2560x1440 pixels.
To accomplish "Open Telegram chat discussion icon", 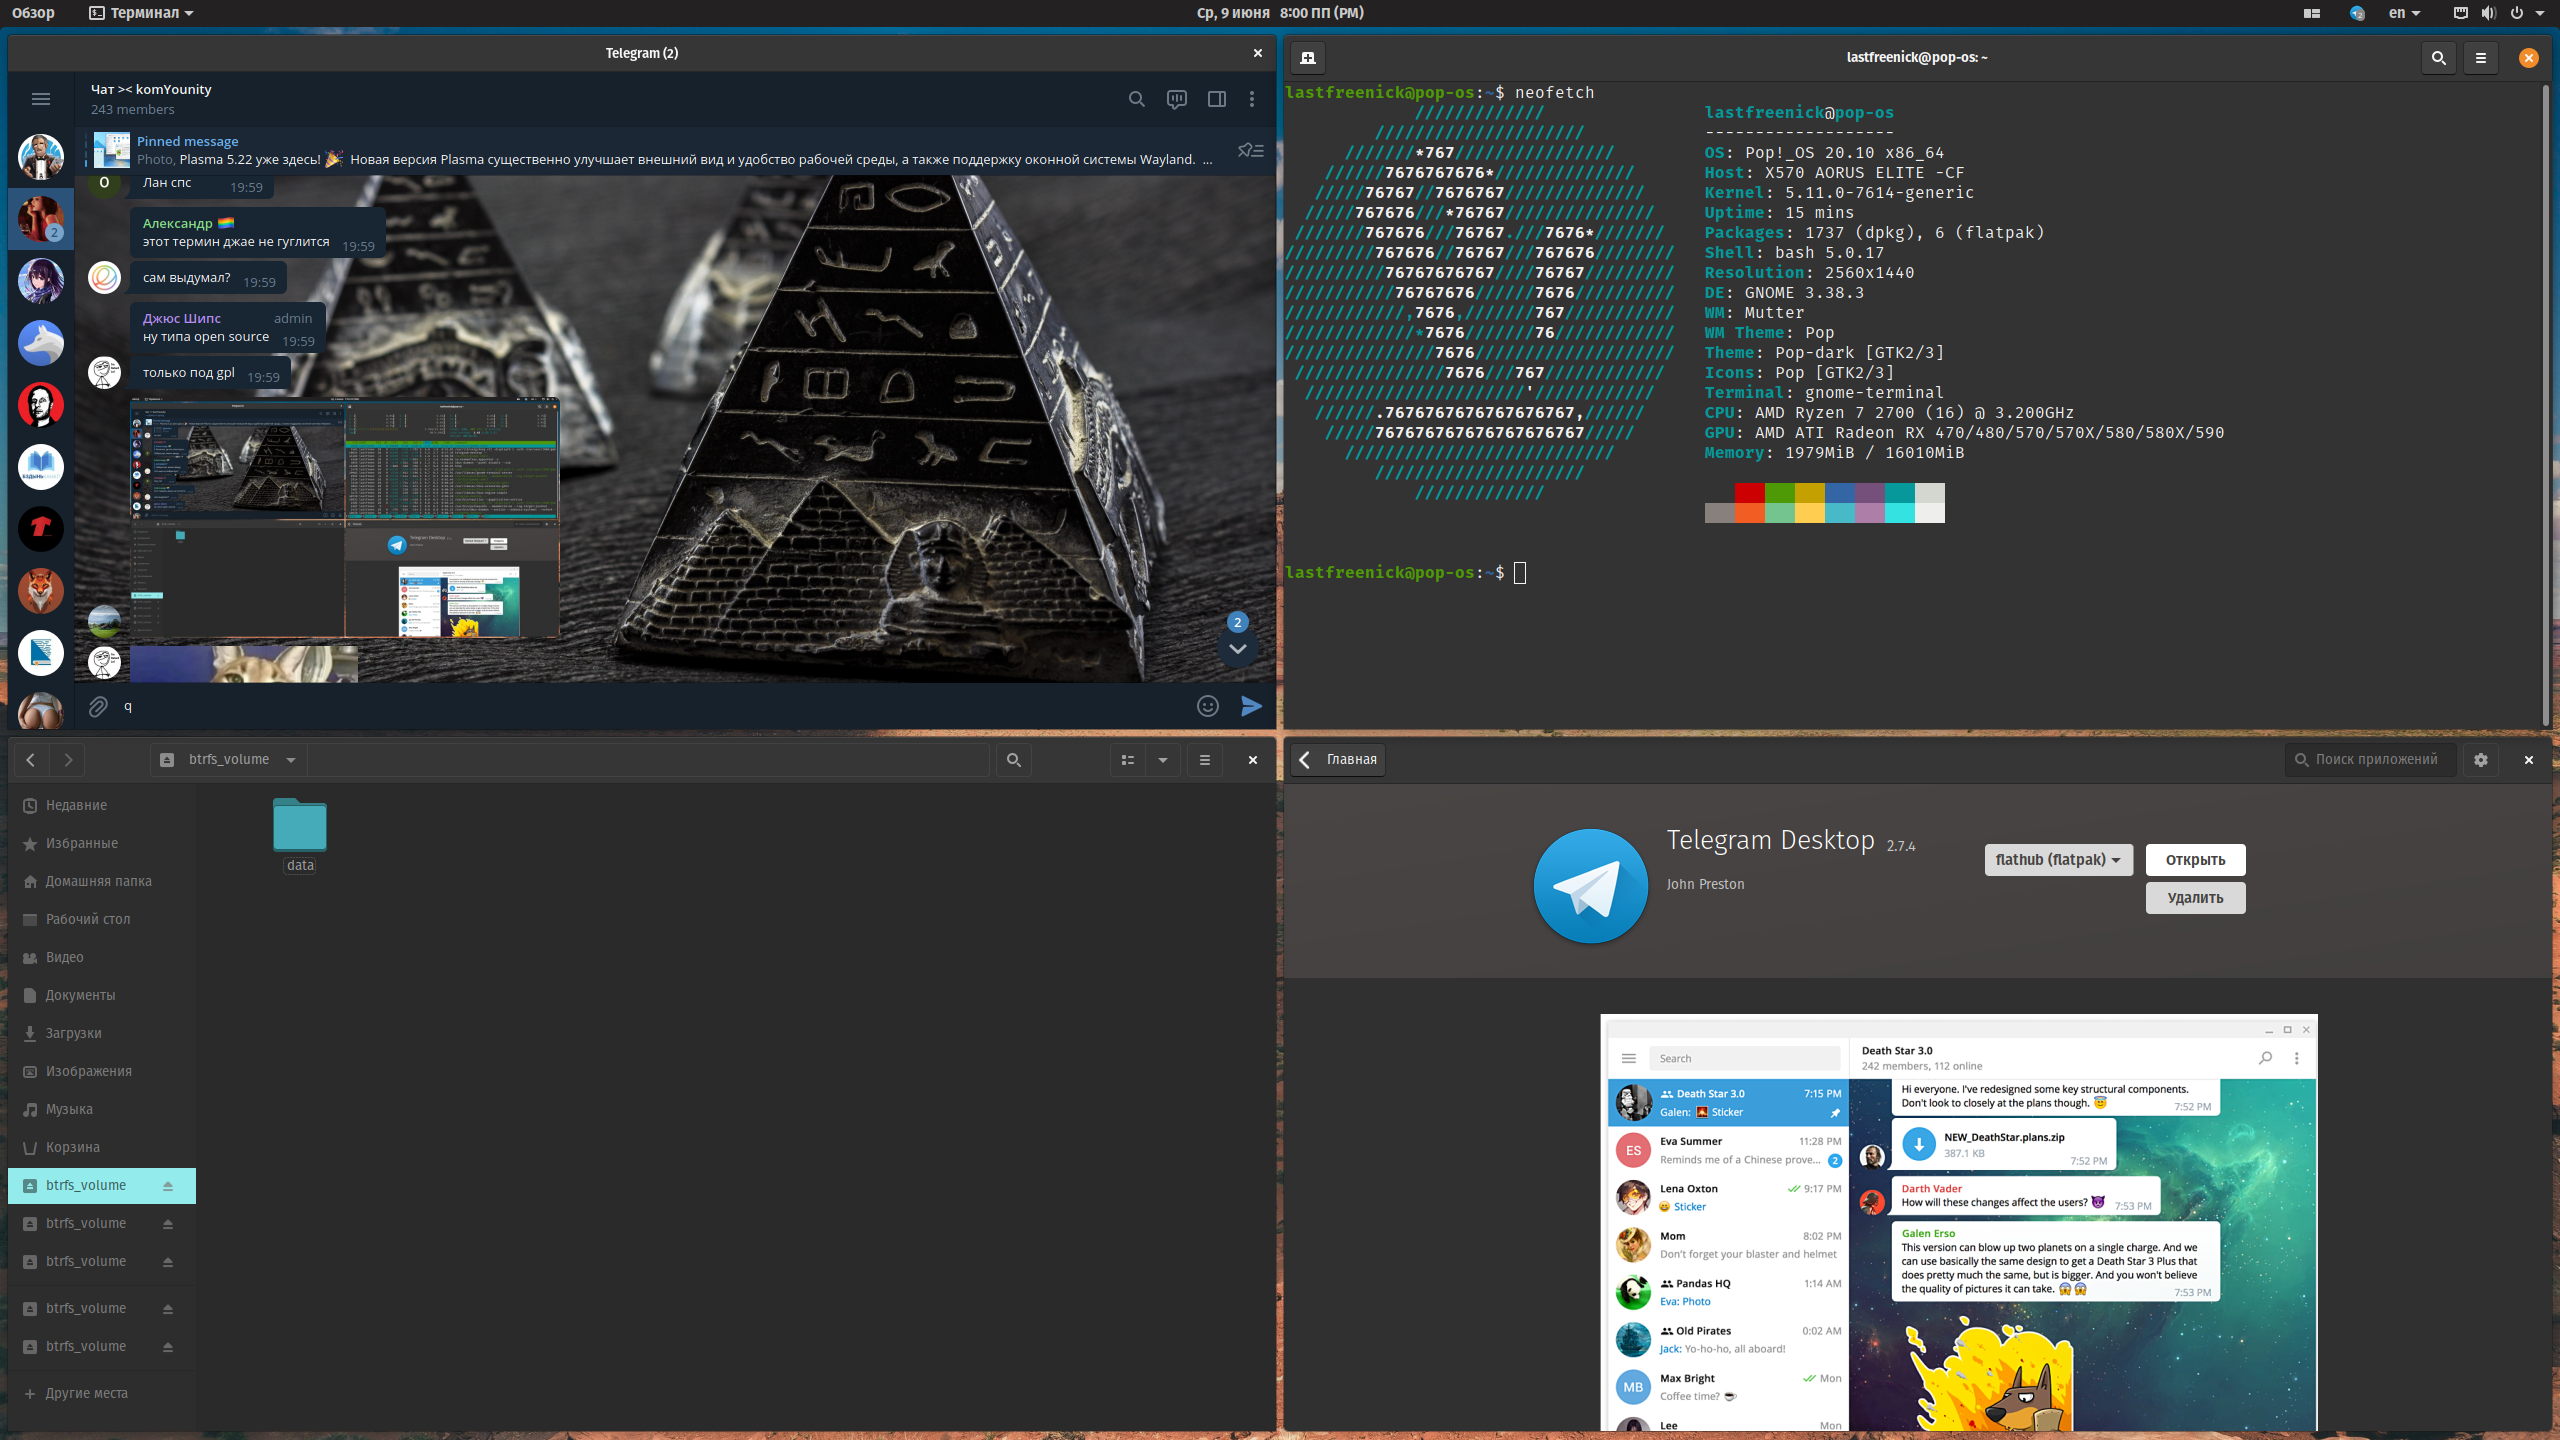I will tap(1176, 99).
